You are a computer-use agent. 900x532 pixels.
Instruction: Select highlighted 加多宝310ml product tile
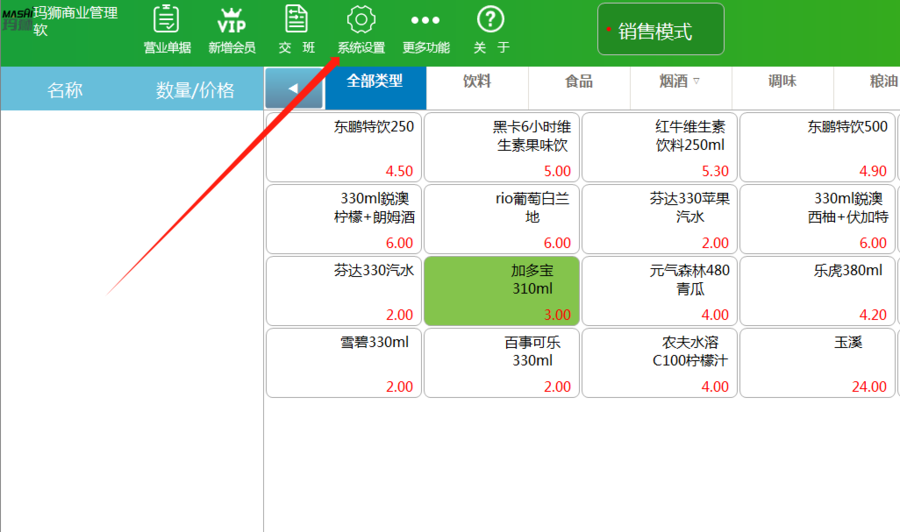pos(502,291)
